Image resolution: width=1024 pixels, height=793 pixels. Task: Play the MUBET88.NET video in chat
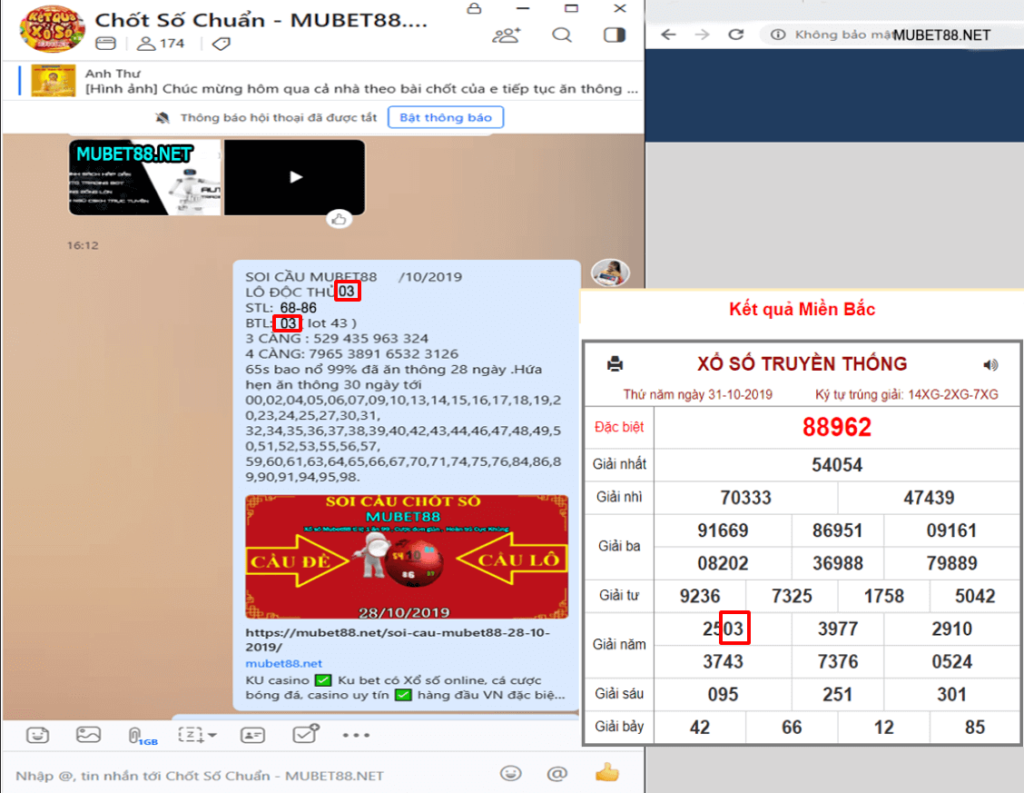coord(295,177)
